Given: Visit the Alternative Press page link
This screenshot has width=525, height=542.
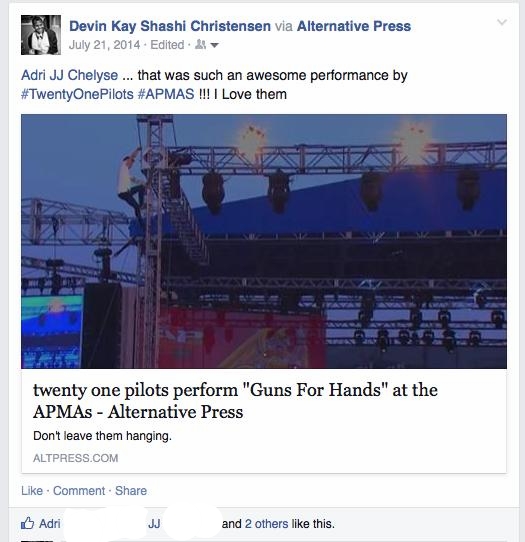Looking at the screenshot, I should point(354,26).
